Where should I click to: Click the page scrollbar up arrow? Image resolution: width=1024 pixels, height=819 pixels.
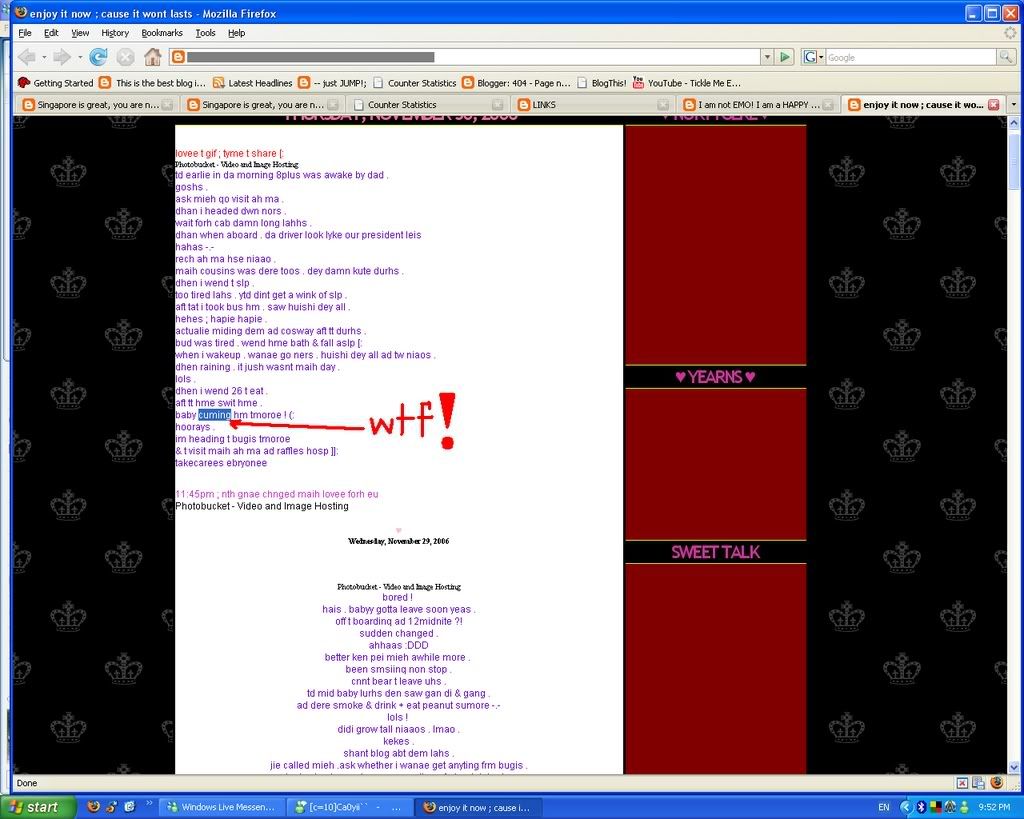tap(1014, 122)
